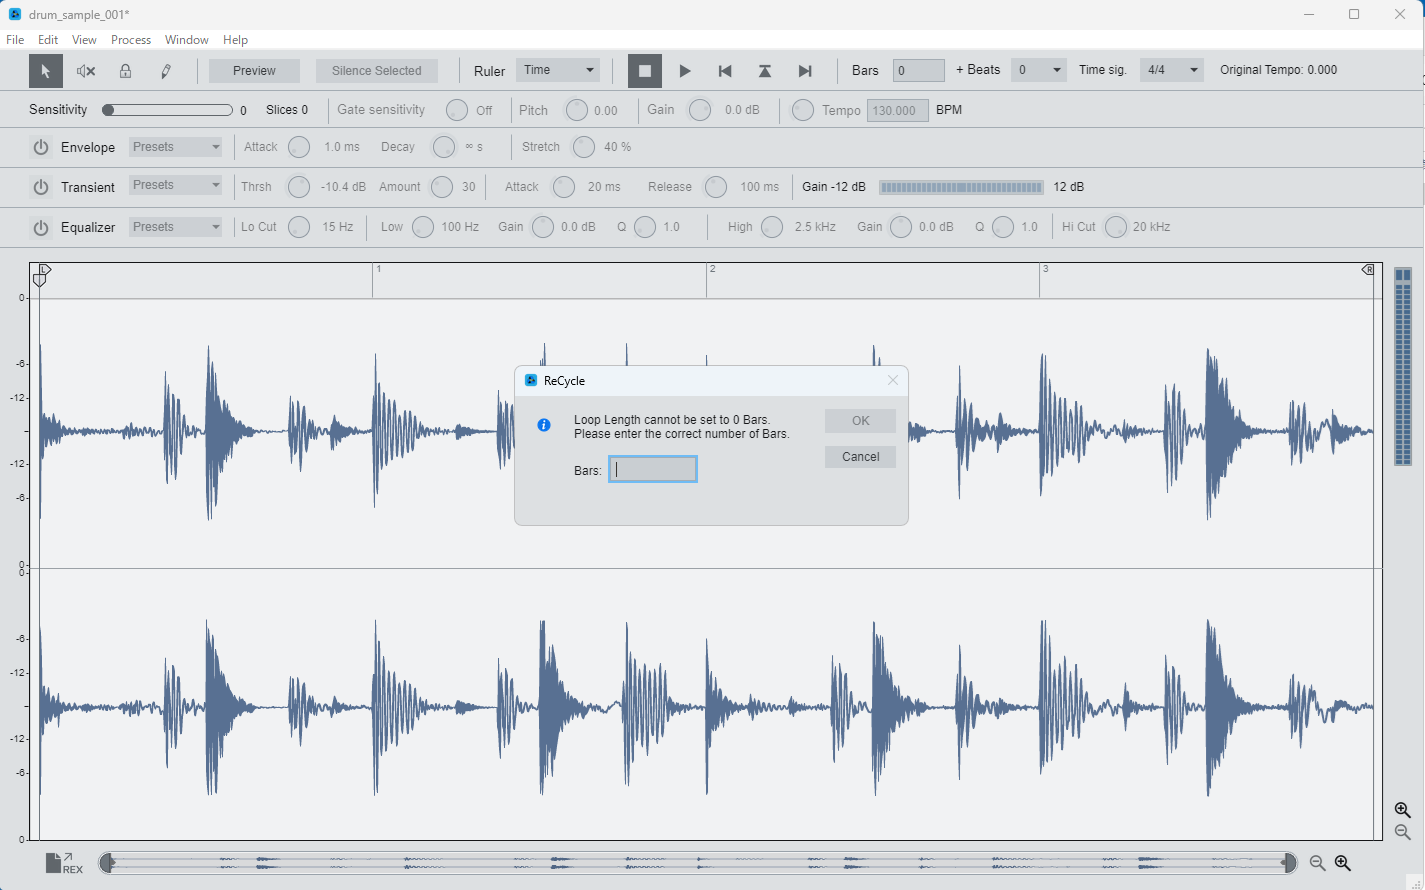The height and width of the screenshot is (890, 1425).
Task: Click the Stop playback button
Action: point(645,71)
